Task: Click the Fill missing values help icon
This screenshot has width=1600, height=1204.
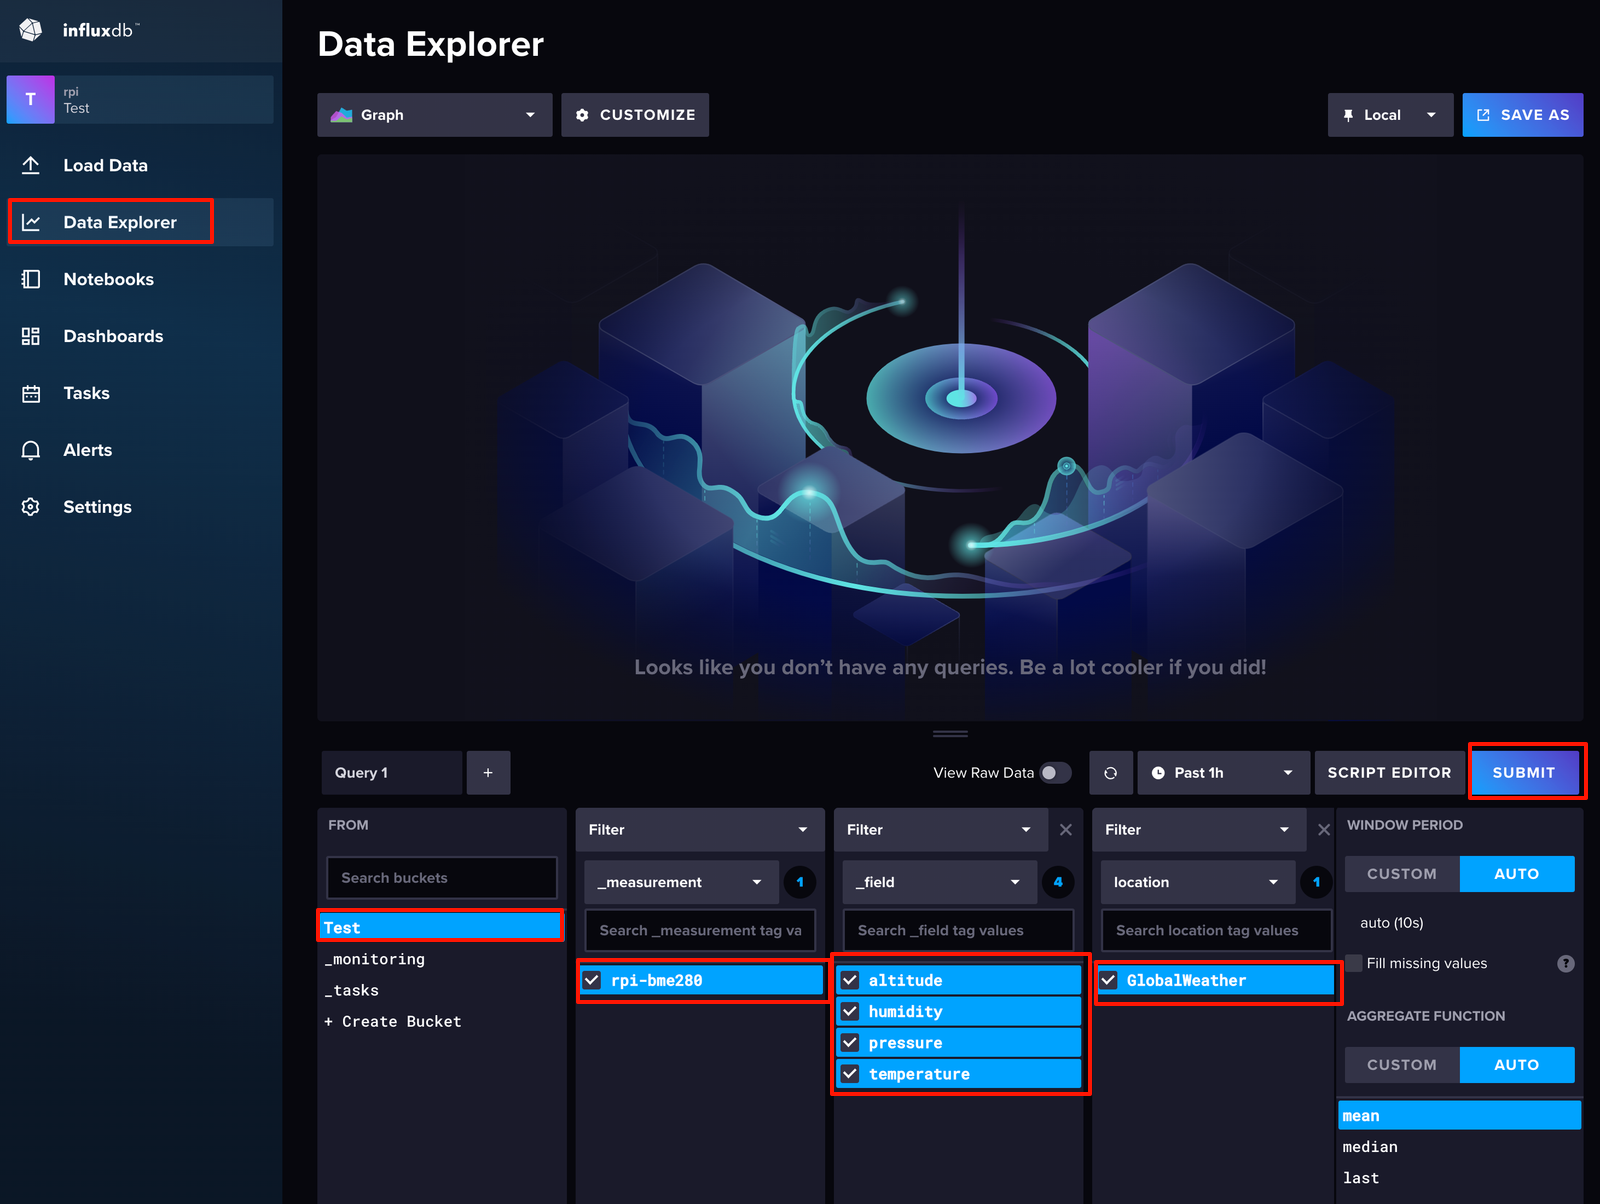Action: pos(1566,963)
